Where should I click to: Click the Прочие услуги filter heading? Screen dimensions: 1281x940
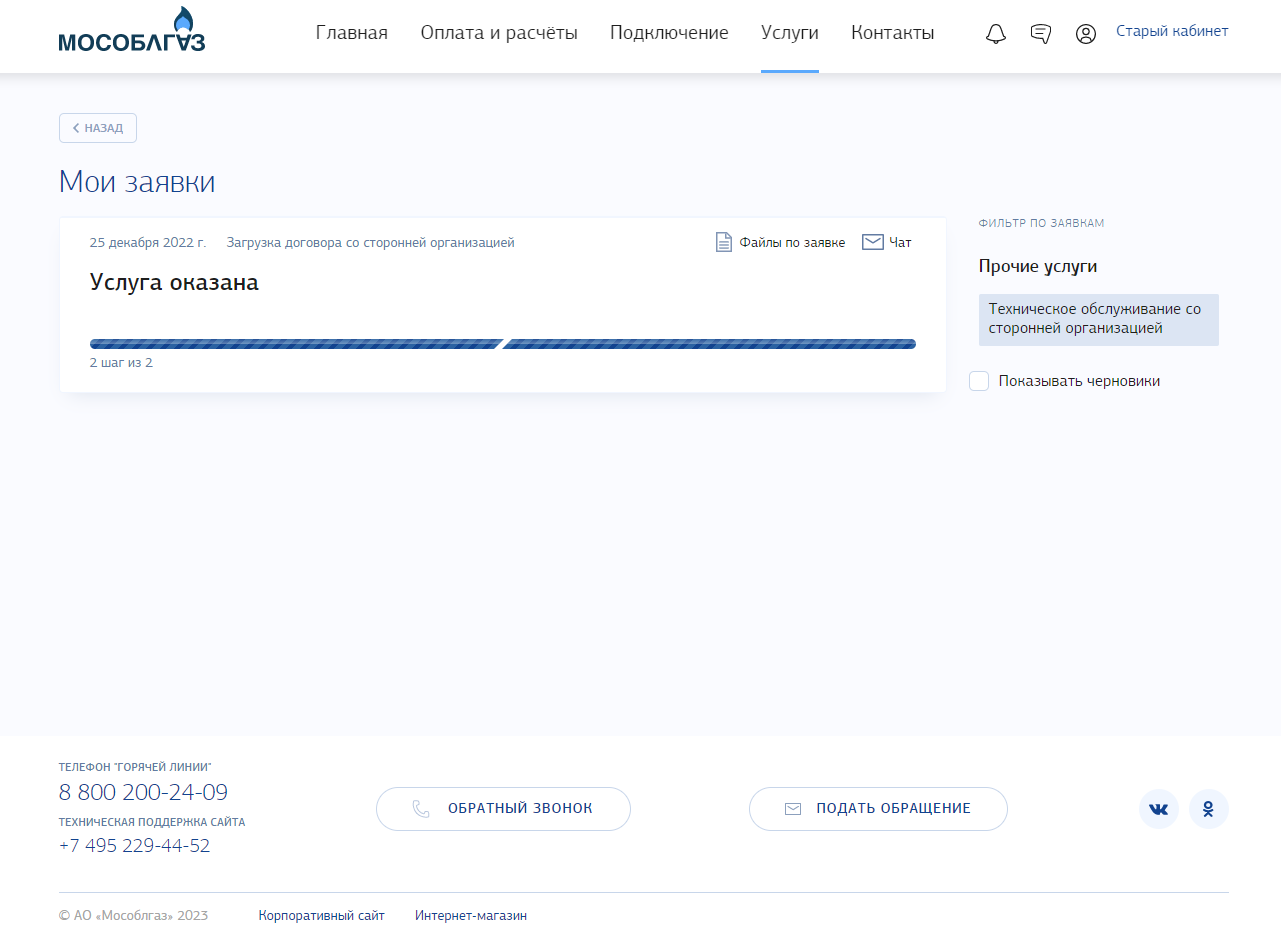[1038, 267]
